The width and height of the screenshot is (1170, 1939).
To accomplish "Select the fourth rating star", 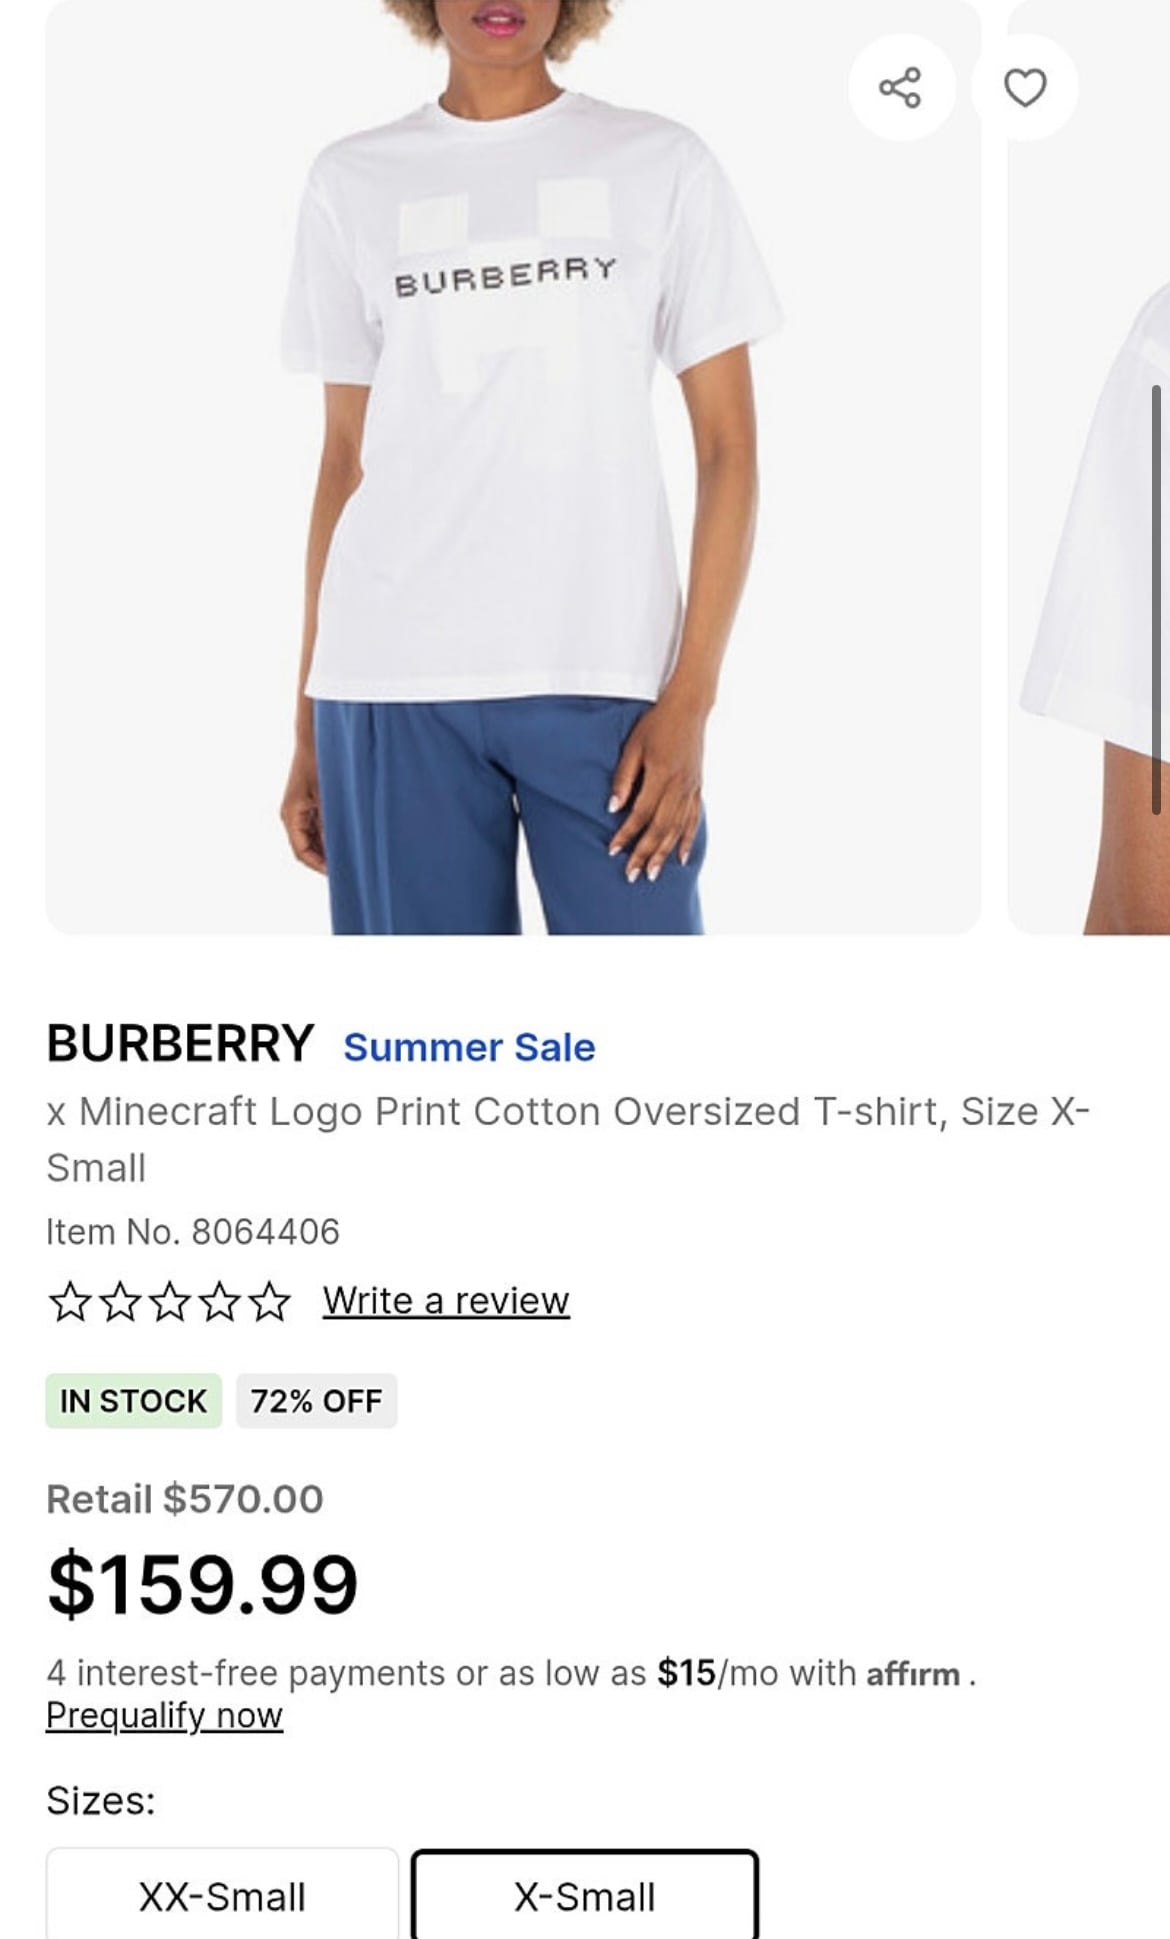I will 220,1302.
